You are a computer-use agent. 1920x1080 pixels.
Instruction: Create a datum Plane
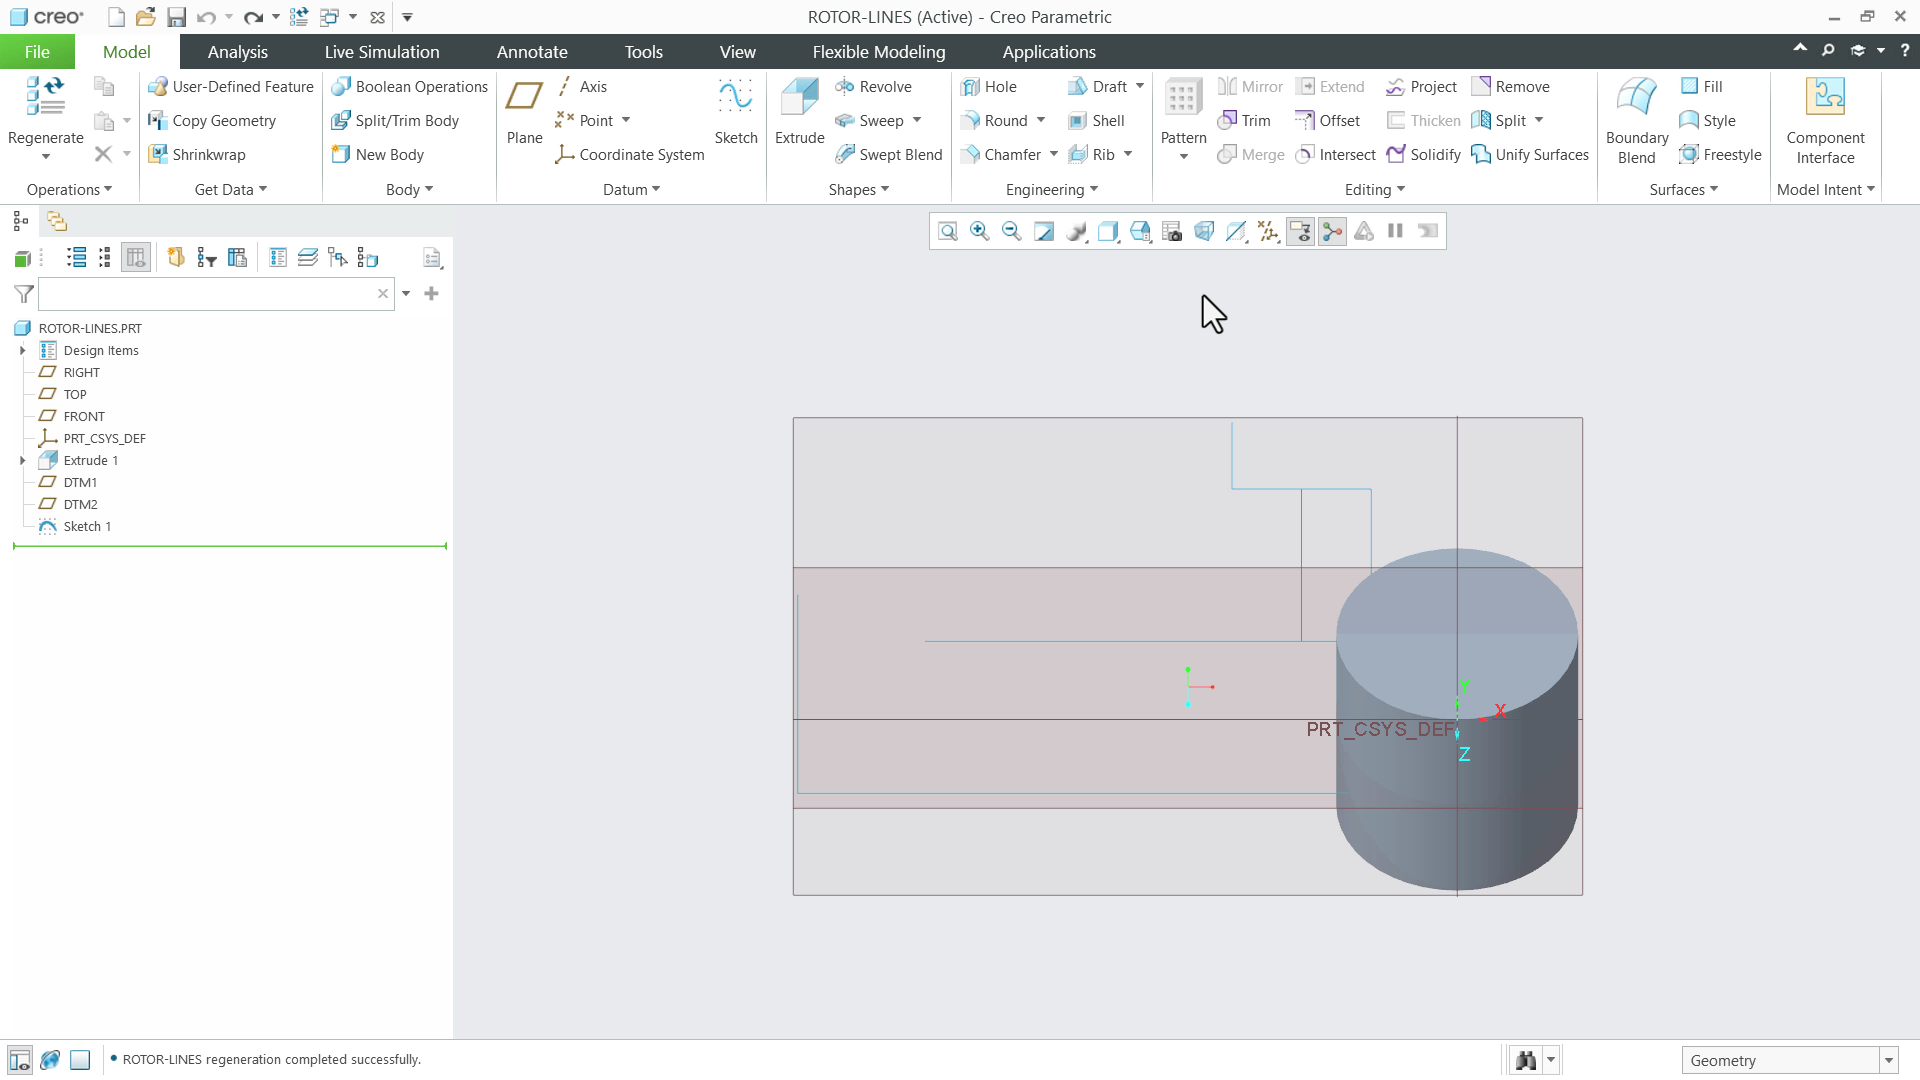click(524, 112)
